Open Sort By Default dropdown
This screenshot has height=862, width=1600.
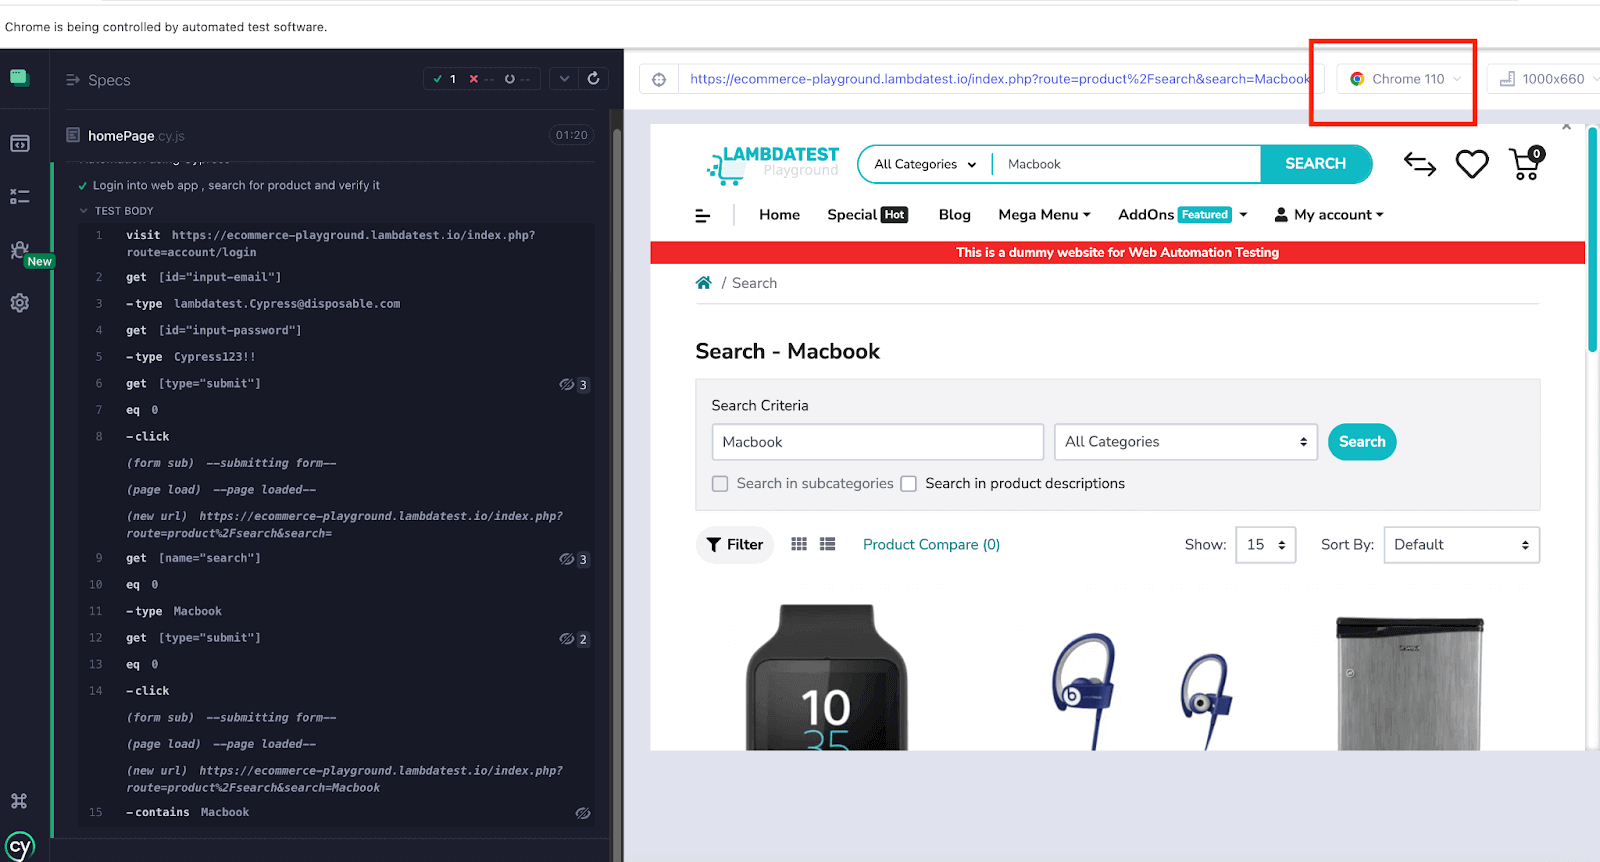click(1462, 545)
